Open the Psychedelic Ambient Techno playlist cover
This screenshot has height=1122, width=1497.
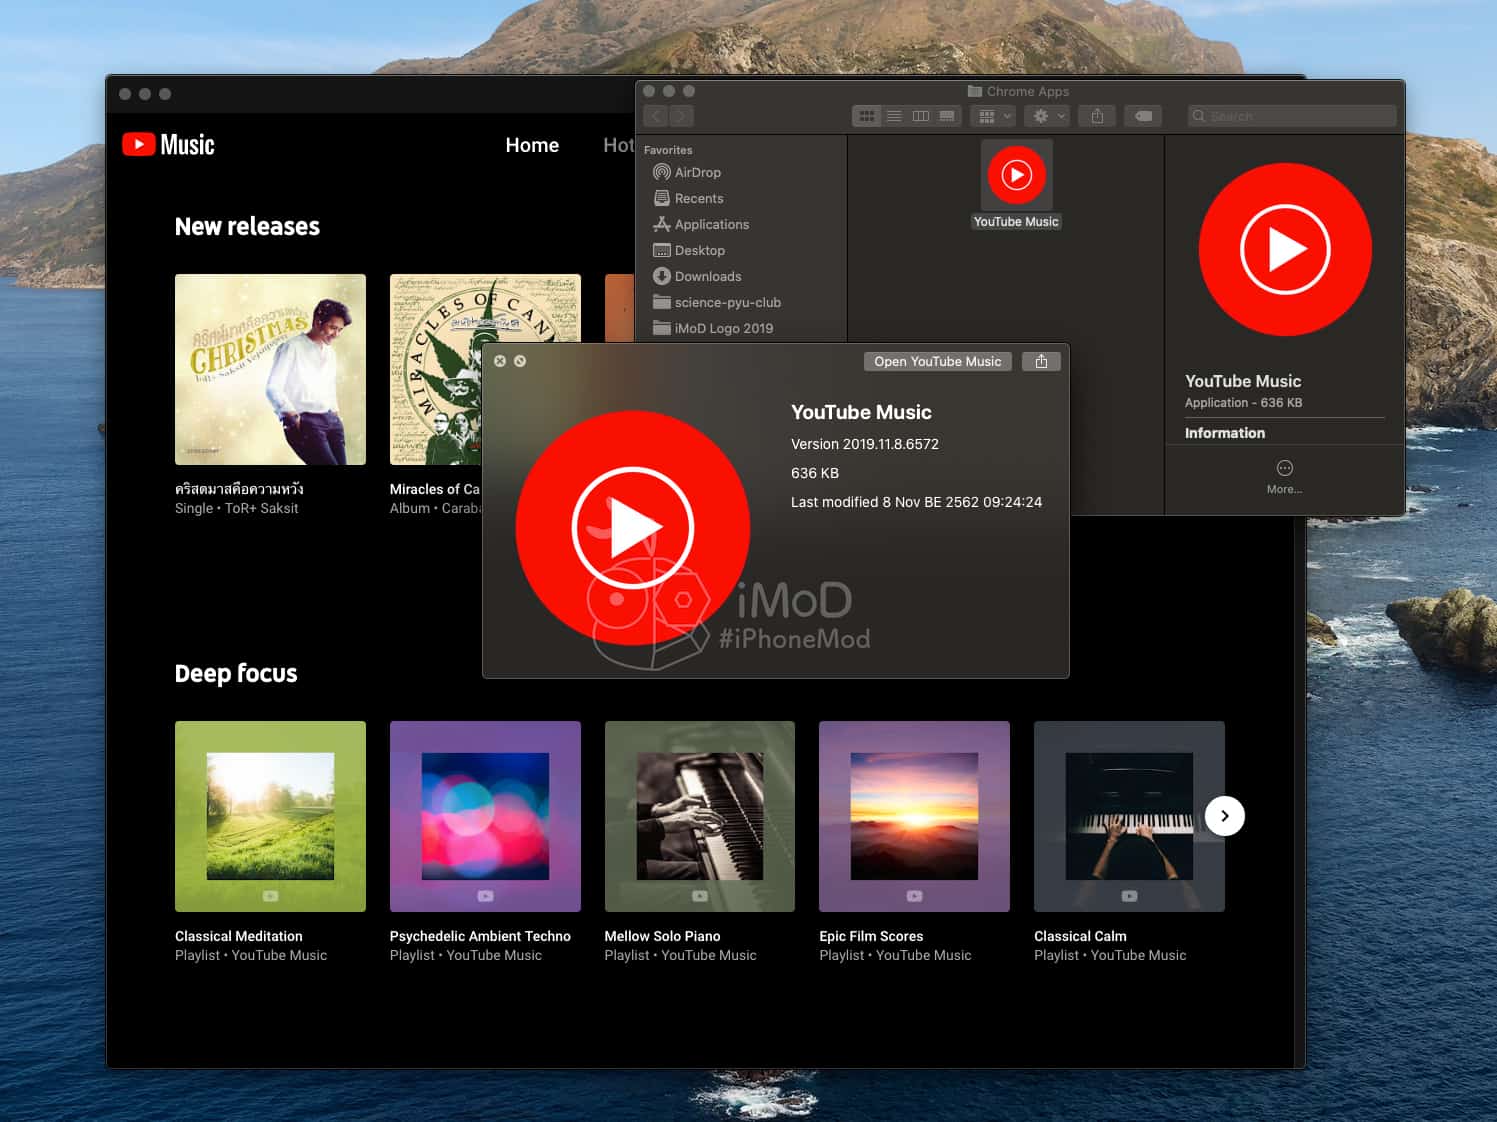485,816
